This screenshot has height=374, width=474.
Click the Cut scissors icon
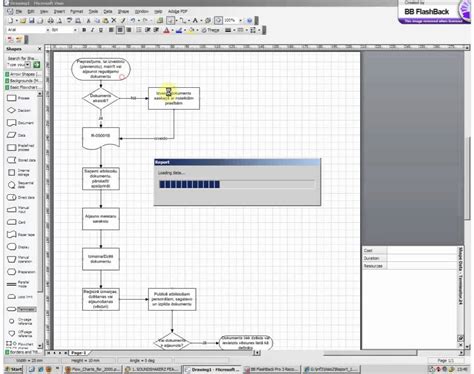click(88, 21)
